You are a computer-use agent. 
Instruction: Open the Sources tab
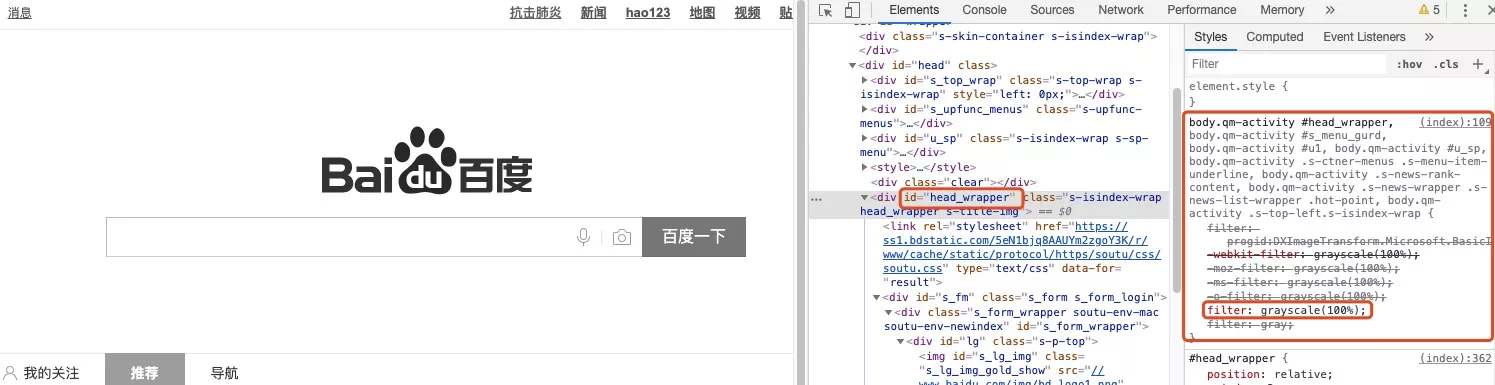pos(1052,10)
